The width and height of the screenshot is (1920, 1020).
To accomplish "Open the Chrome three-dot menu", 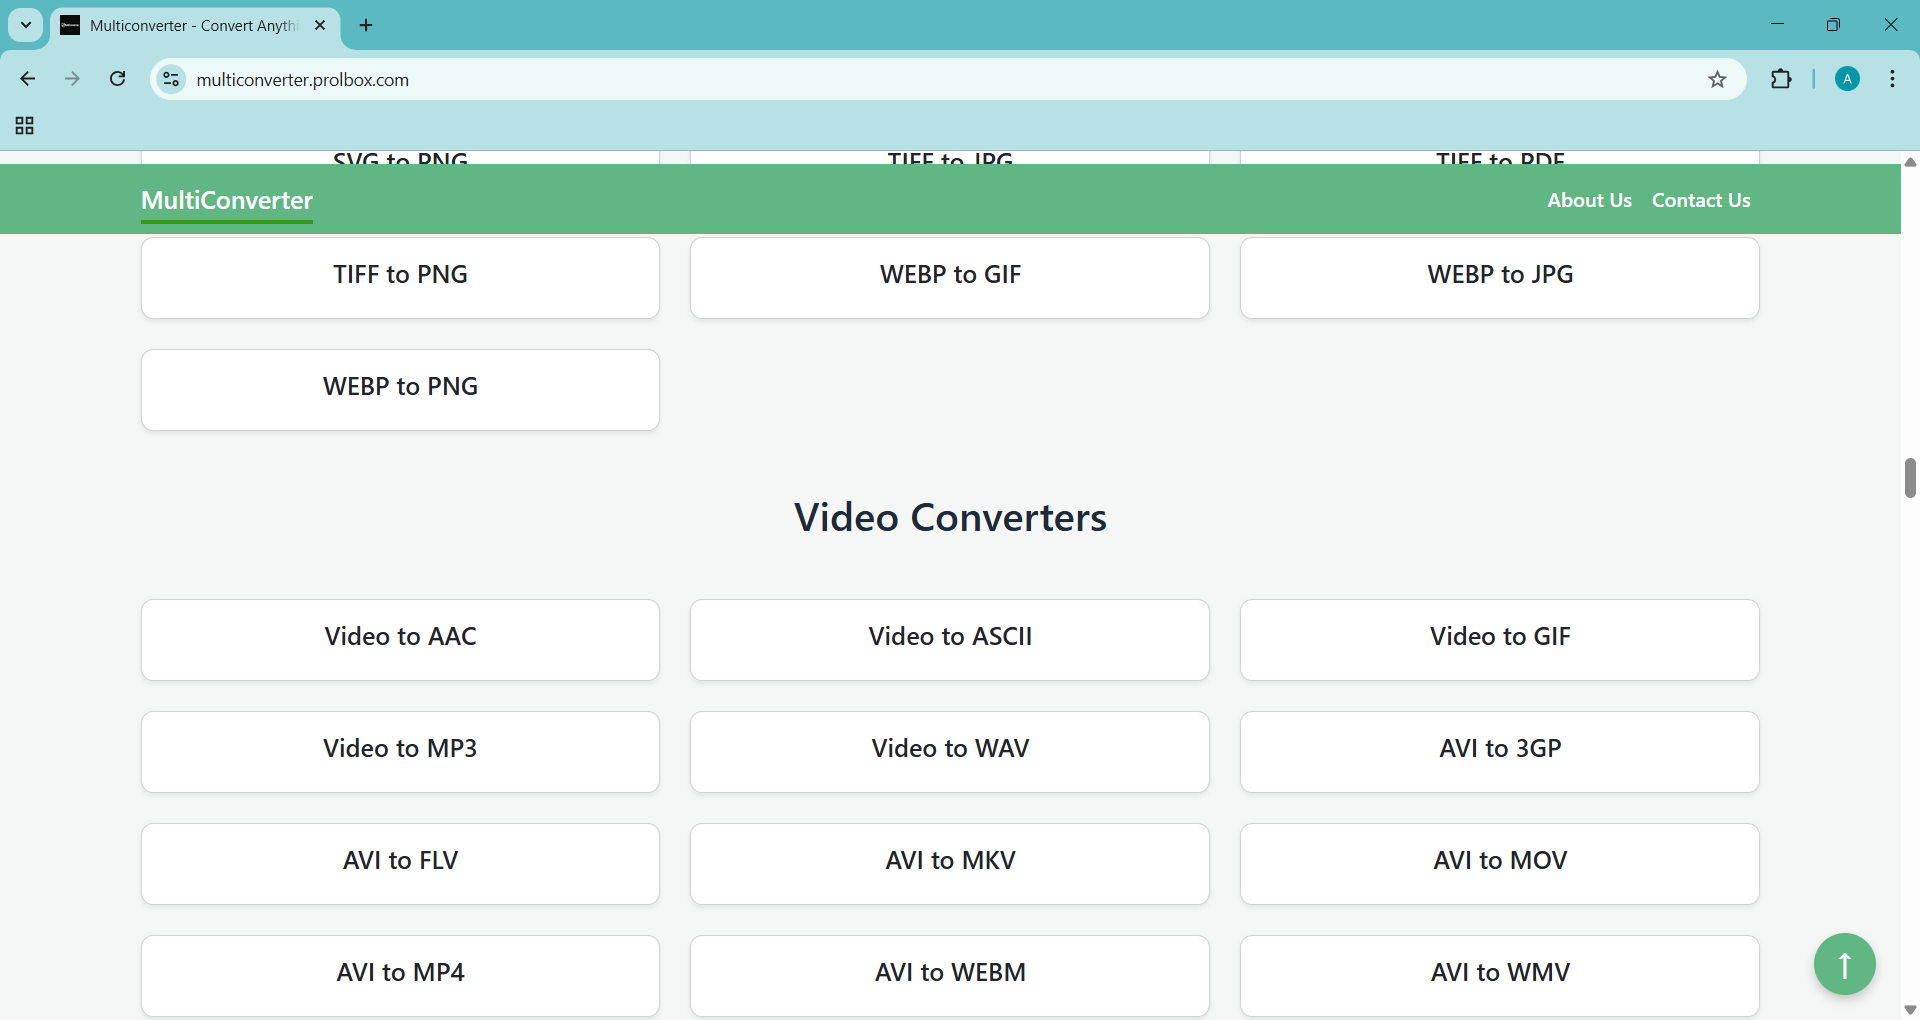I will 1892,80.
